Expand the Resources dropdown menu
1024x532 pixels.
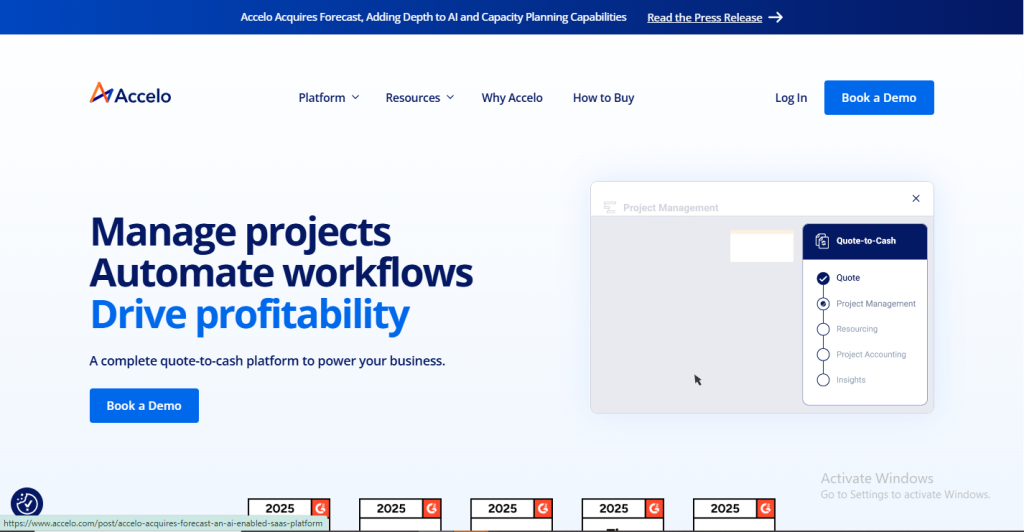[x=419, y=98]
